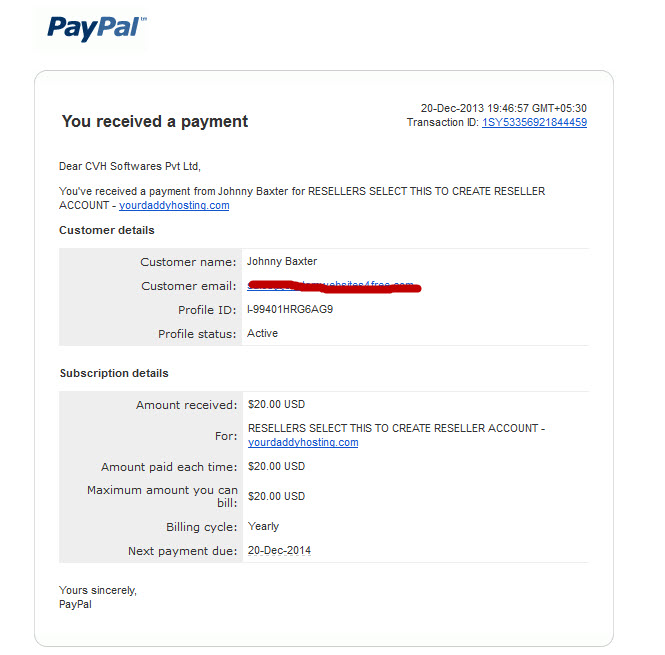Click next payment due date 20-Dec-2014
The image size is (665, 655).
[x=279, y=550]
